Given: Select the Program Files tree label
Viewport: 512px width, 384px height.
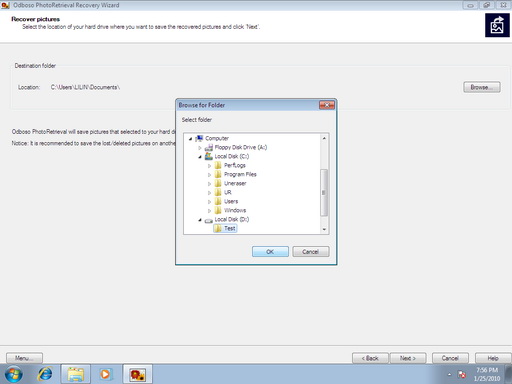Looking at the screenshot, I should [x=240, y=174].
